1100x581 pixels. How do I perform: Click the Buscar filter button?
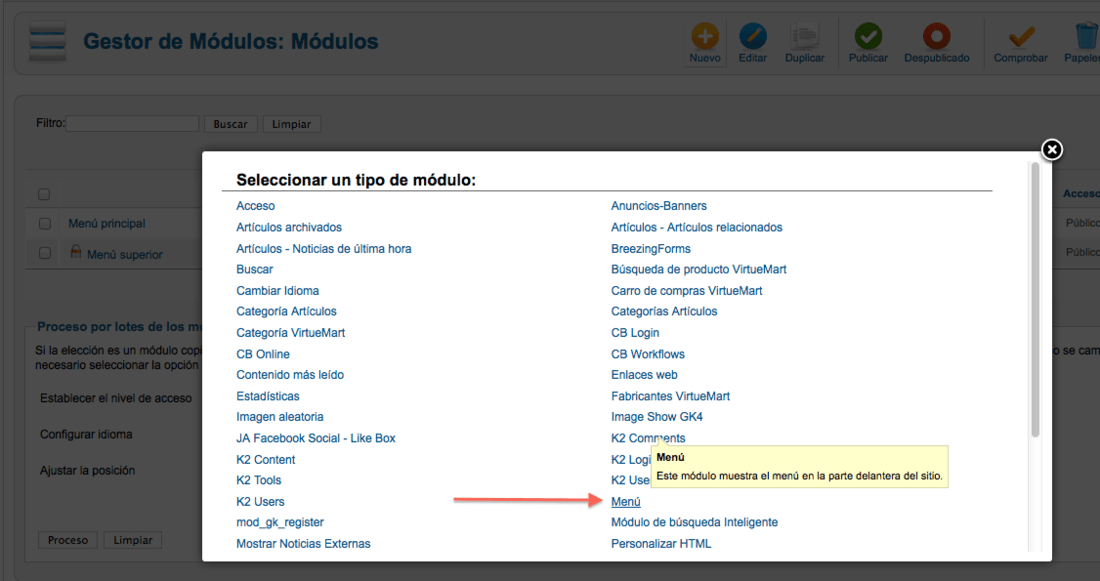pyautogui.click(x=230, y=123)
